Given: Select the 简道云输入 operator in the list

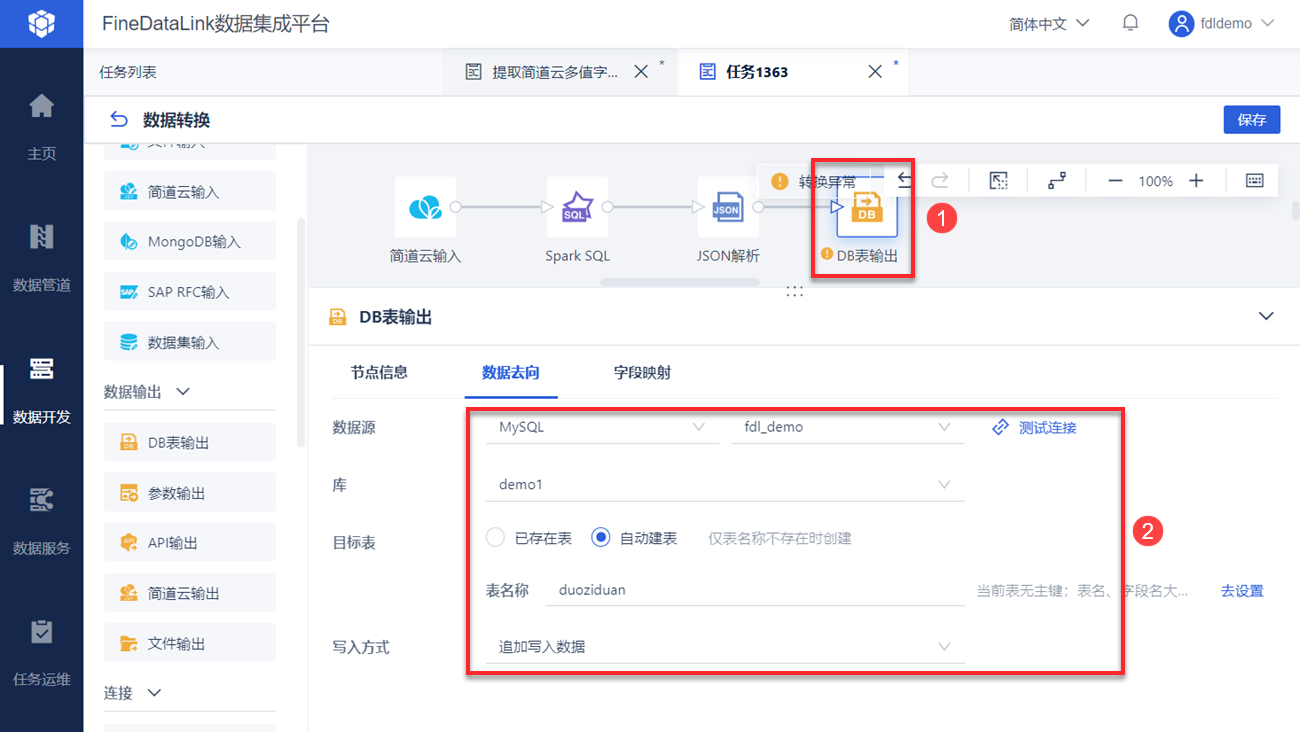Looking at the screenshot, I should coord(189,191).
